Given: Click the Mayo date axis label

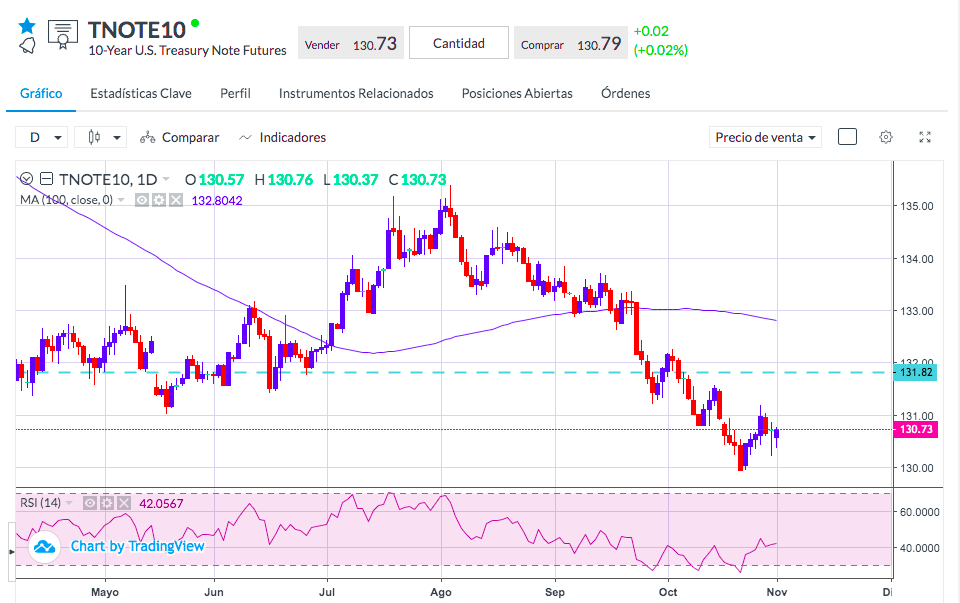Looking at the screenshot, I should coord(105,592).
